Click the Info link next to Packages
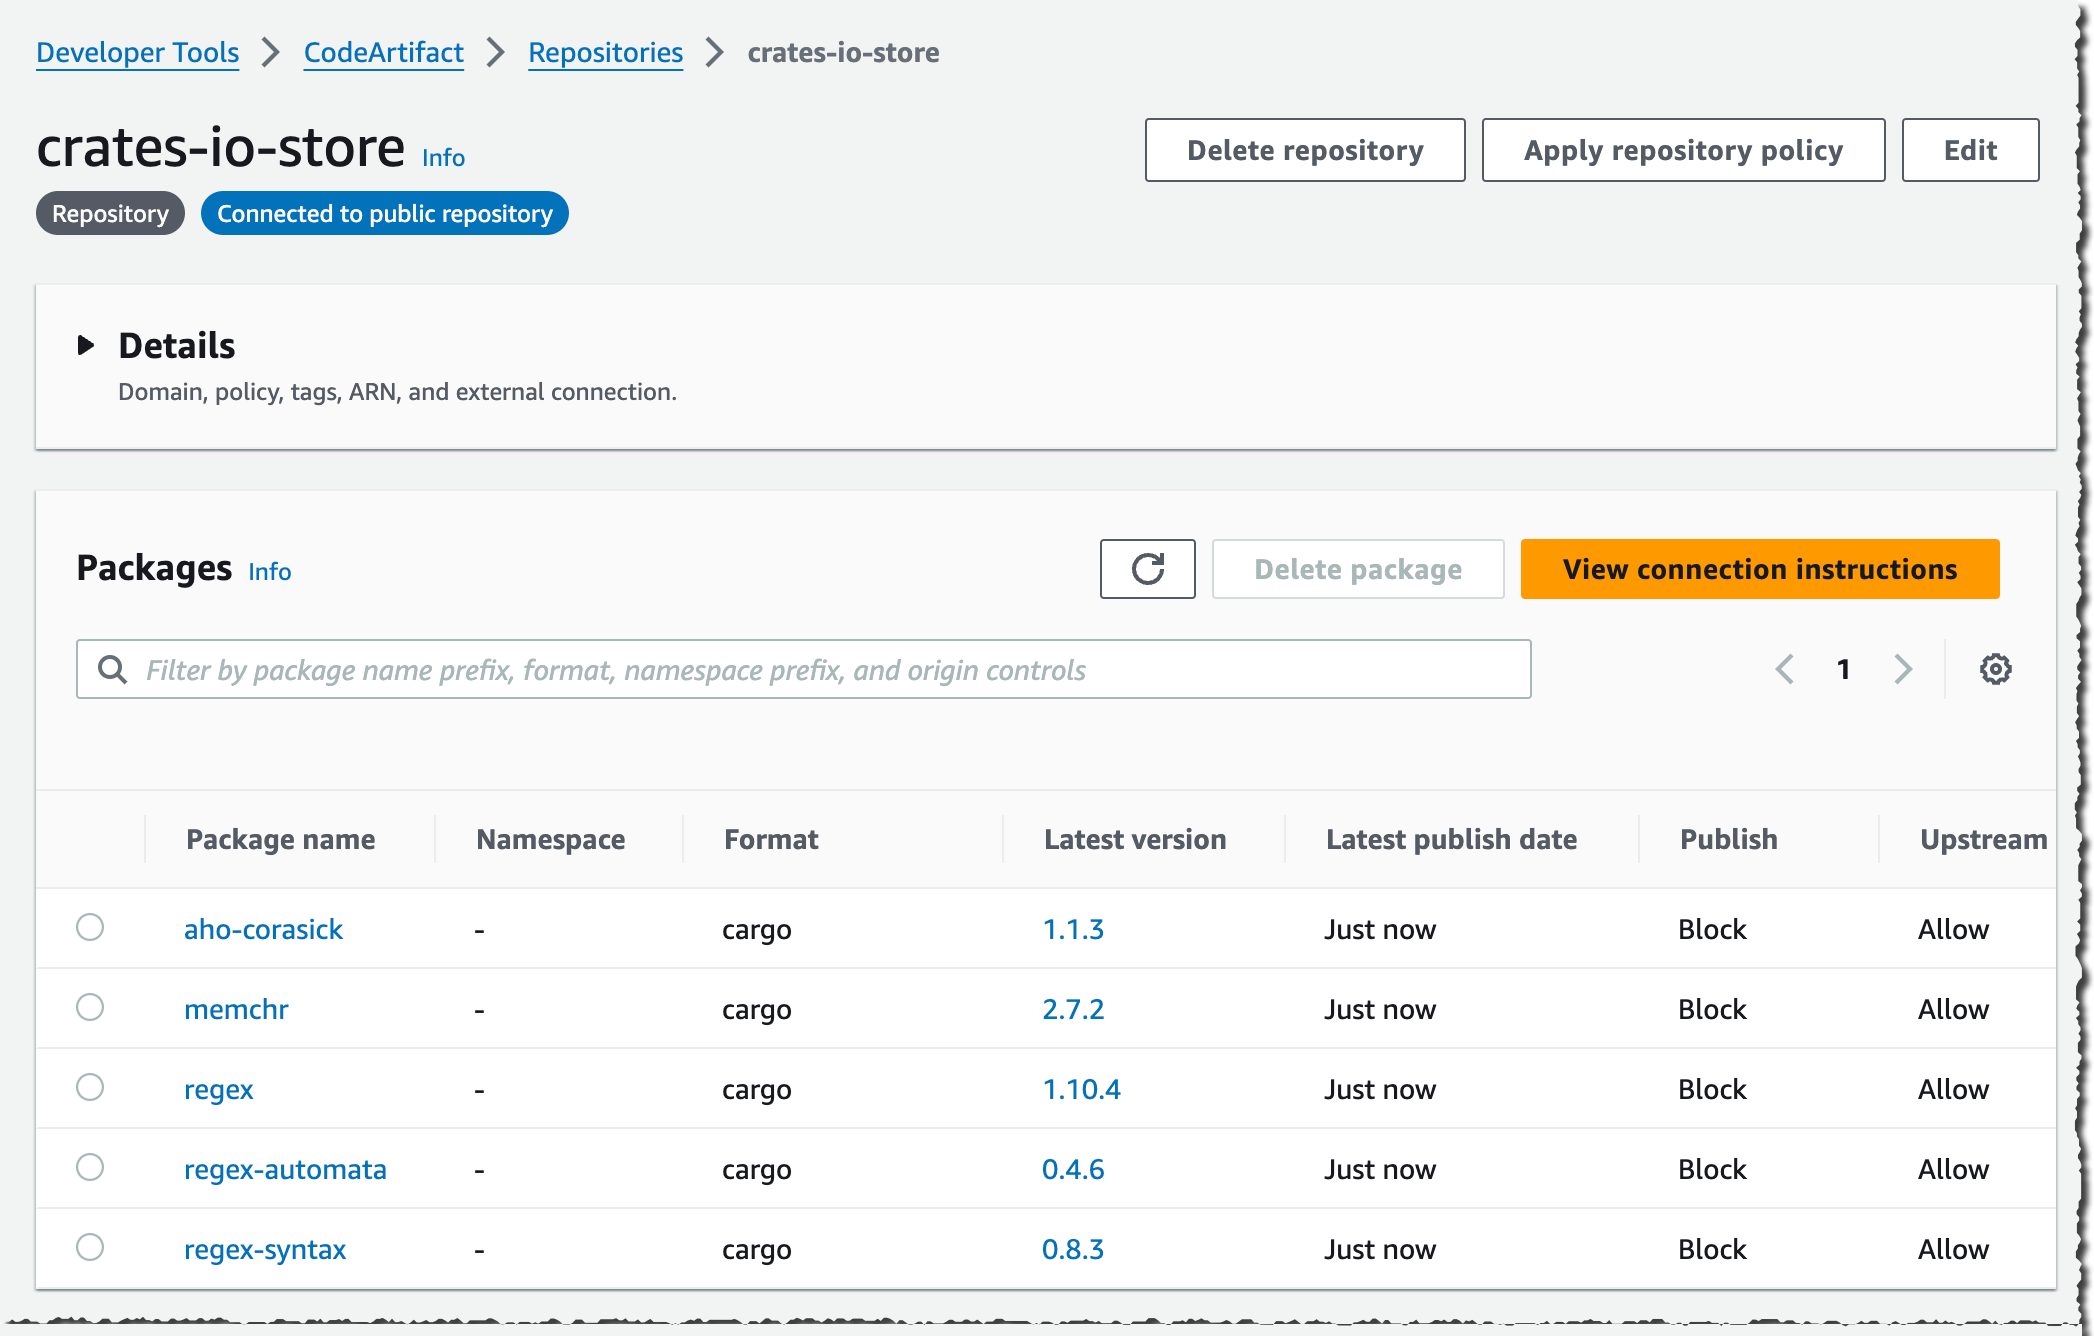This screenshot has height=1336, width=2094. tap(269, 571)
